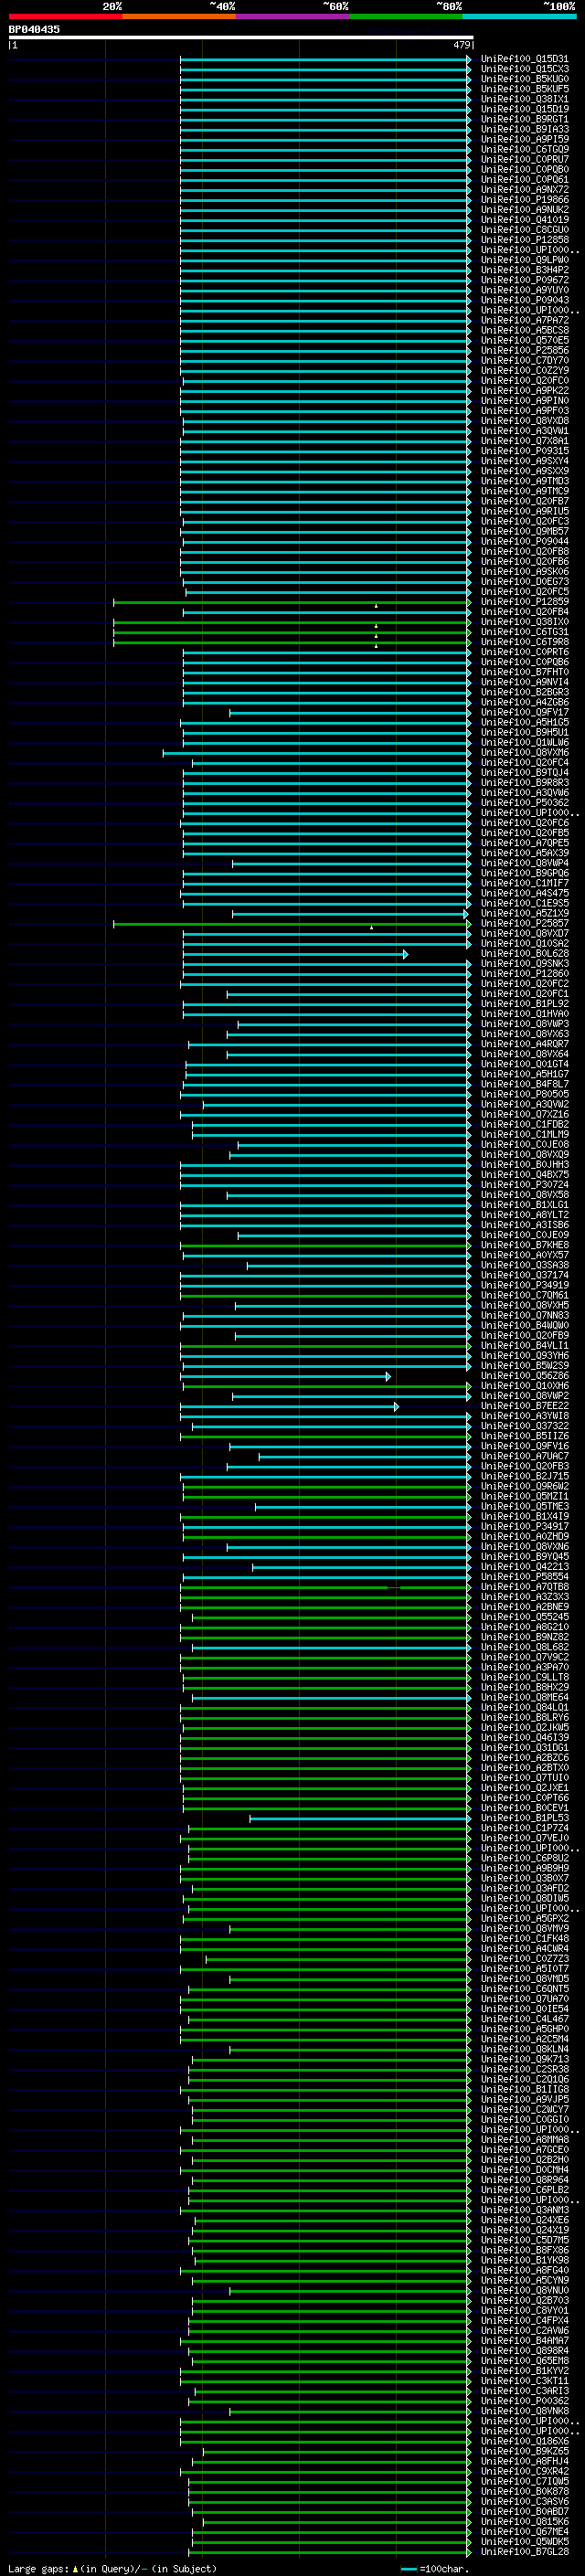This screenshot has height=2576, width=585.
Task: Select UniRef100_A7PA72 label
Action: point(525,320)
